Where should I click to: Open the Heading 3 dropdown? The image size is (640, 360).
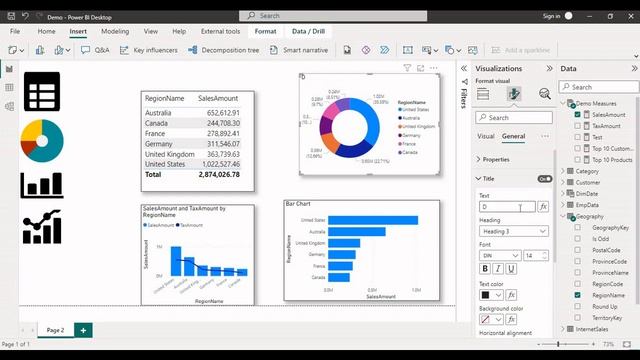(513, 231)
